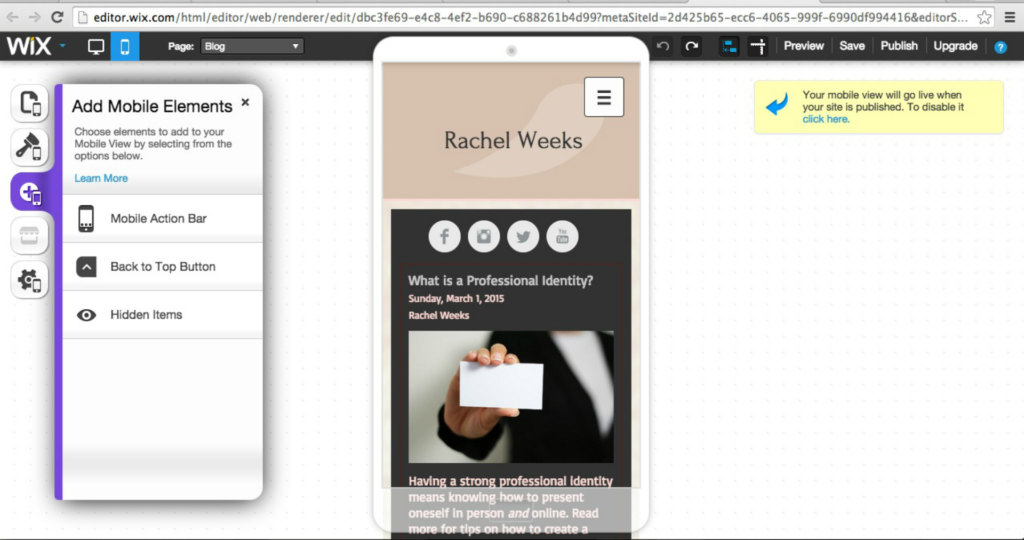Follow the 'click here' link in notice

[825, 119]
